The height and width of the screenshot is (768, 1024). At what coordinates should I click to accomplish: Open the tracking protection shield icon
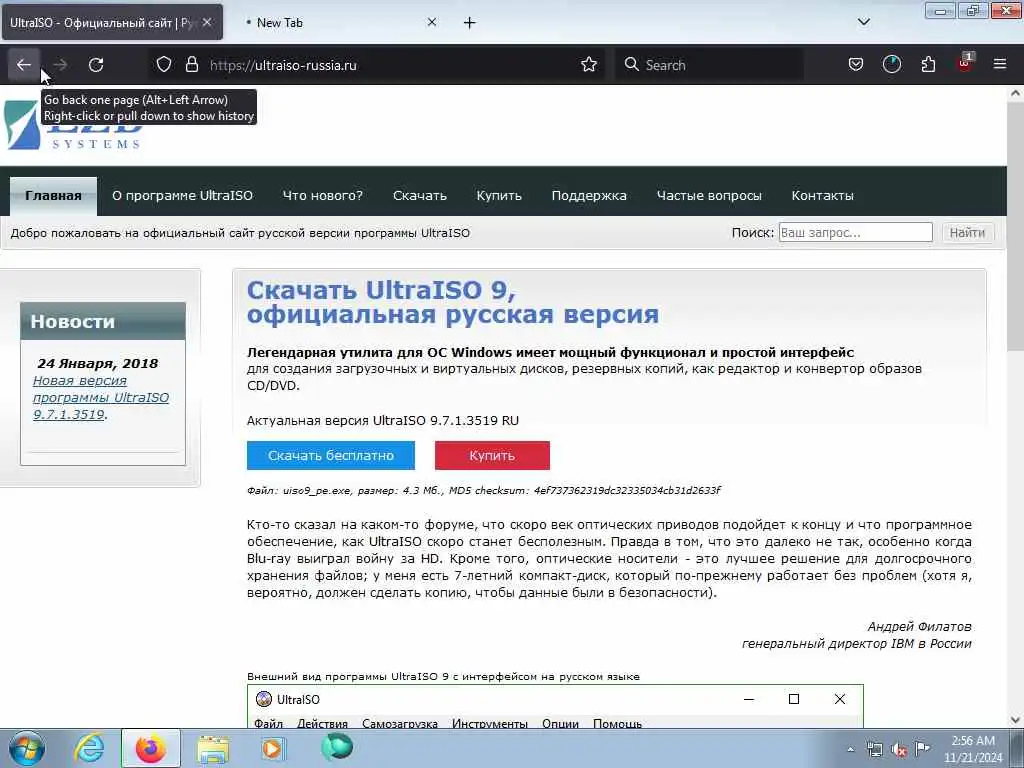click(x=164, y=65)
